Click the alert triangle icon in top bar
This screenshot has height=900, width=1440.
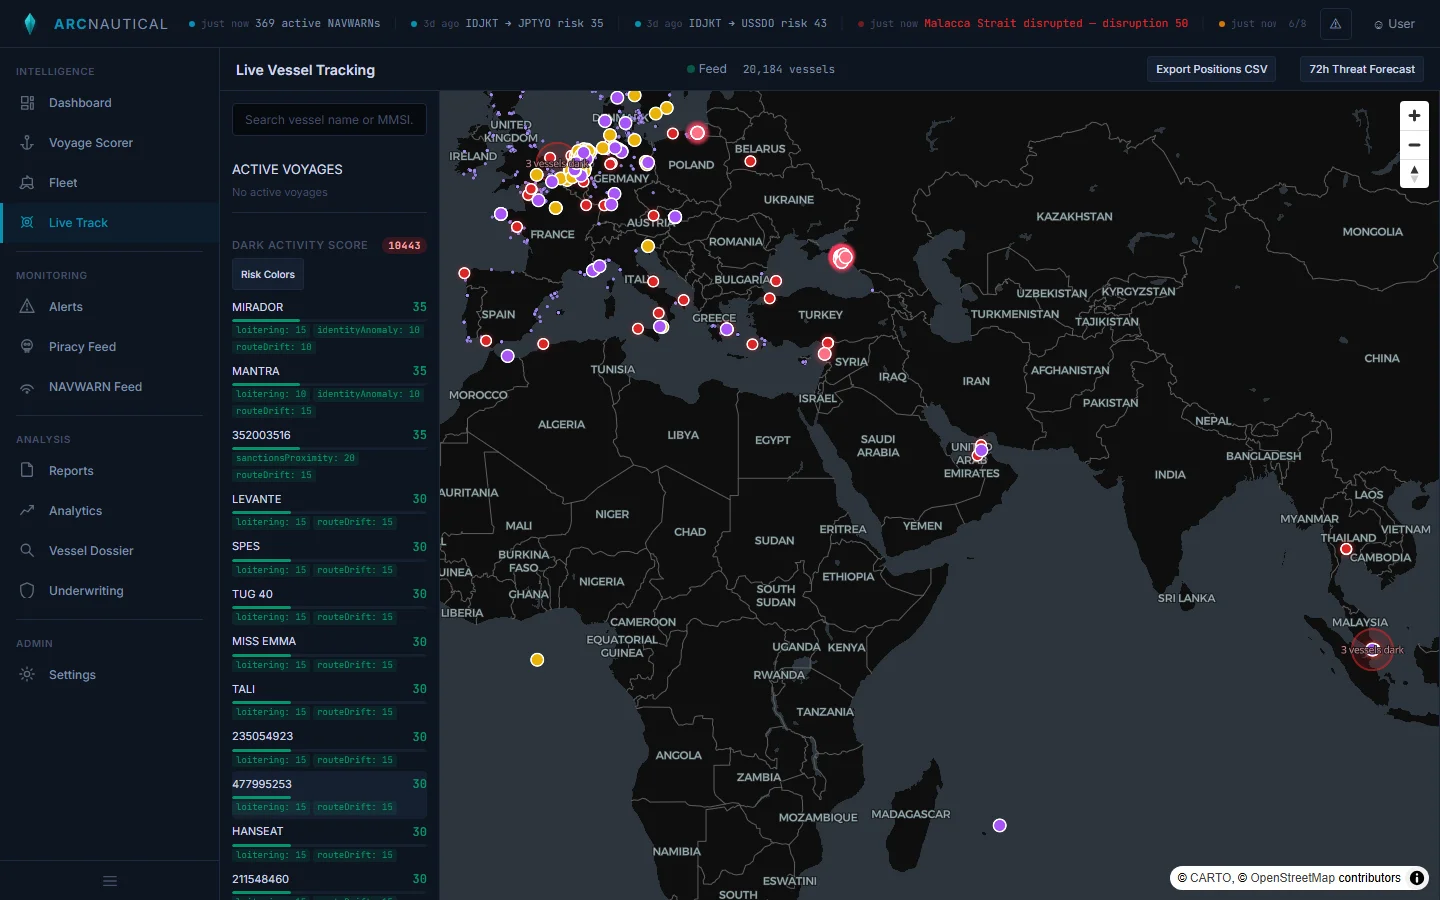[x=1335, y=24]
